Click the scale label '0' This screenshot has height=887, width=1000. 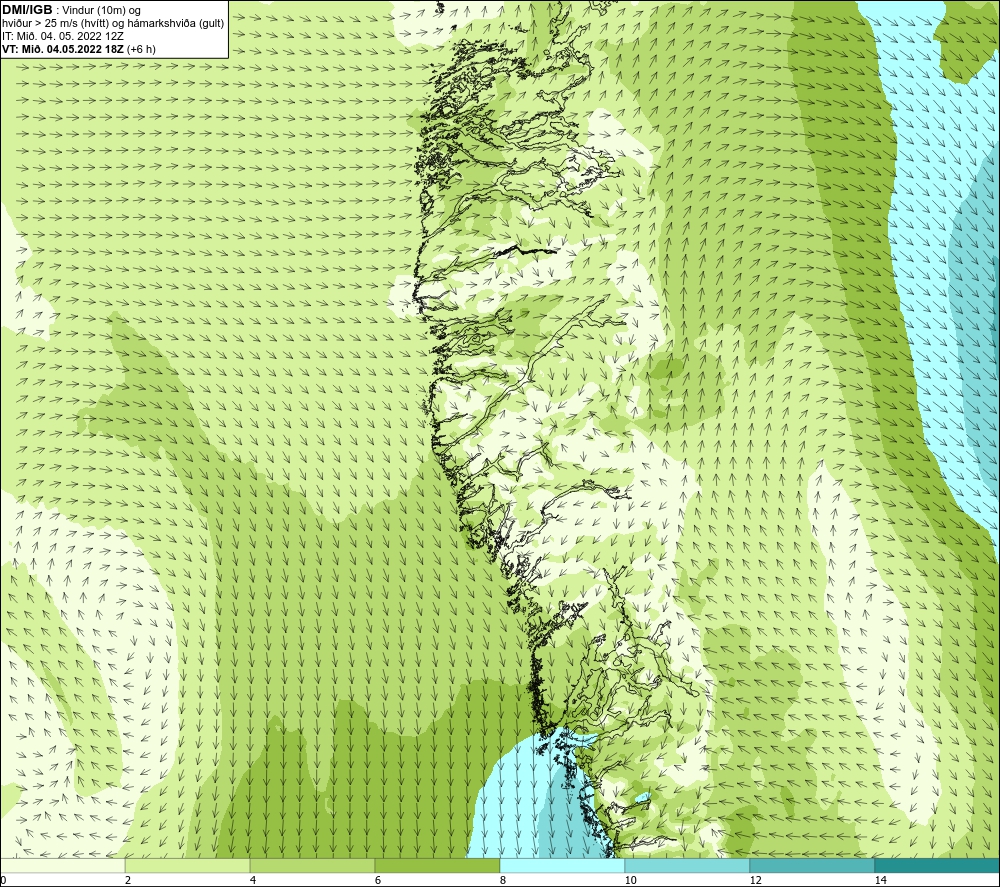click(x=3, y=881)
